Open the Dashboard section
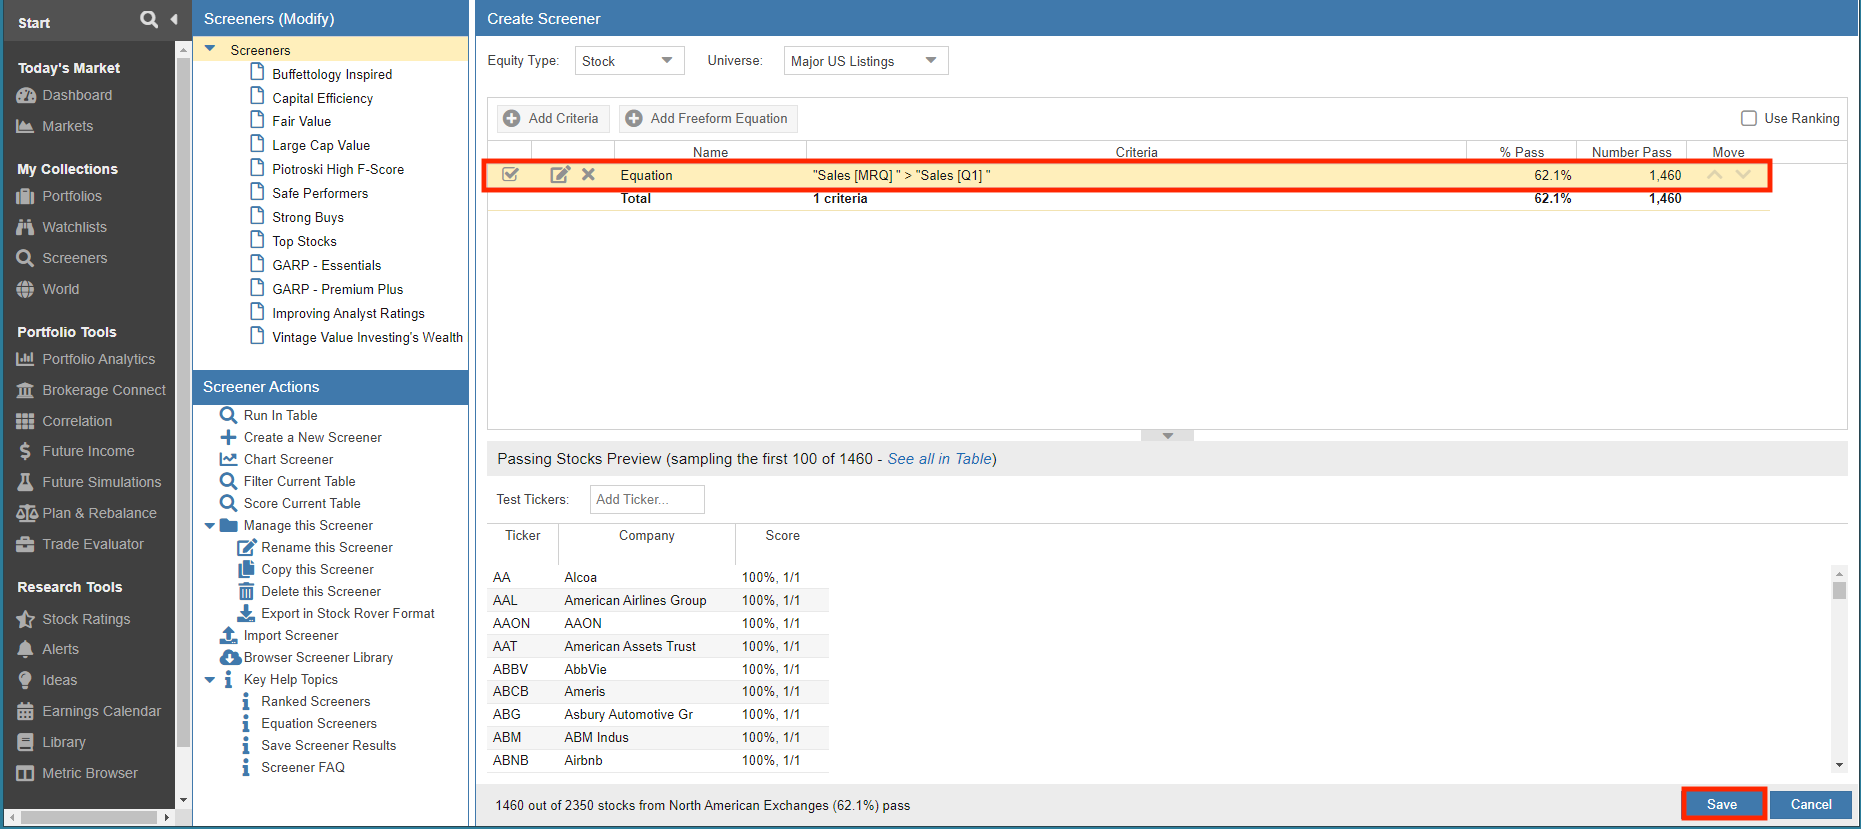The height and width of the screenshot is (829, 1861). tap(76, 95)
